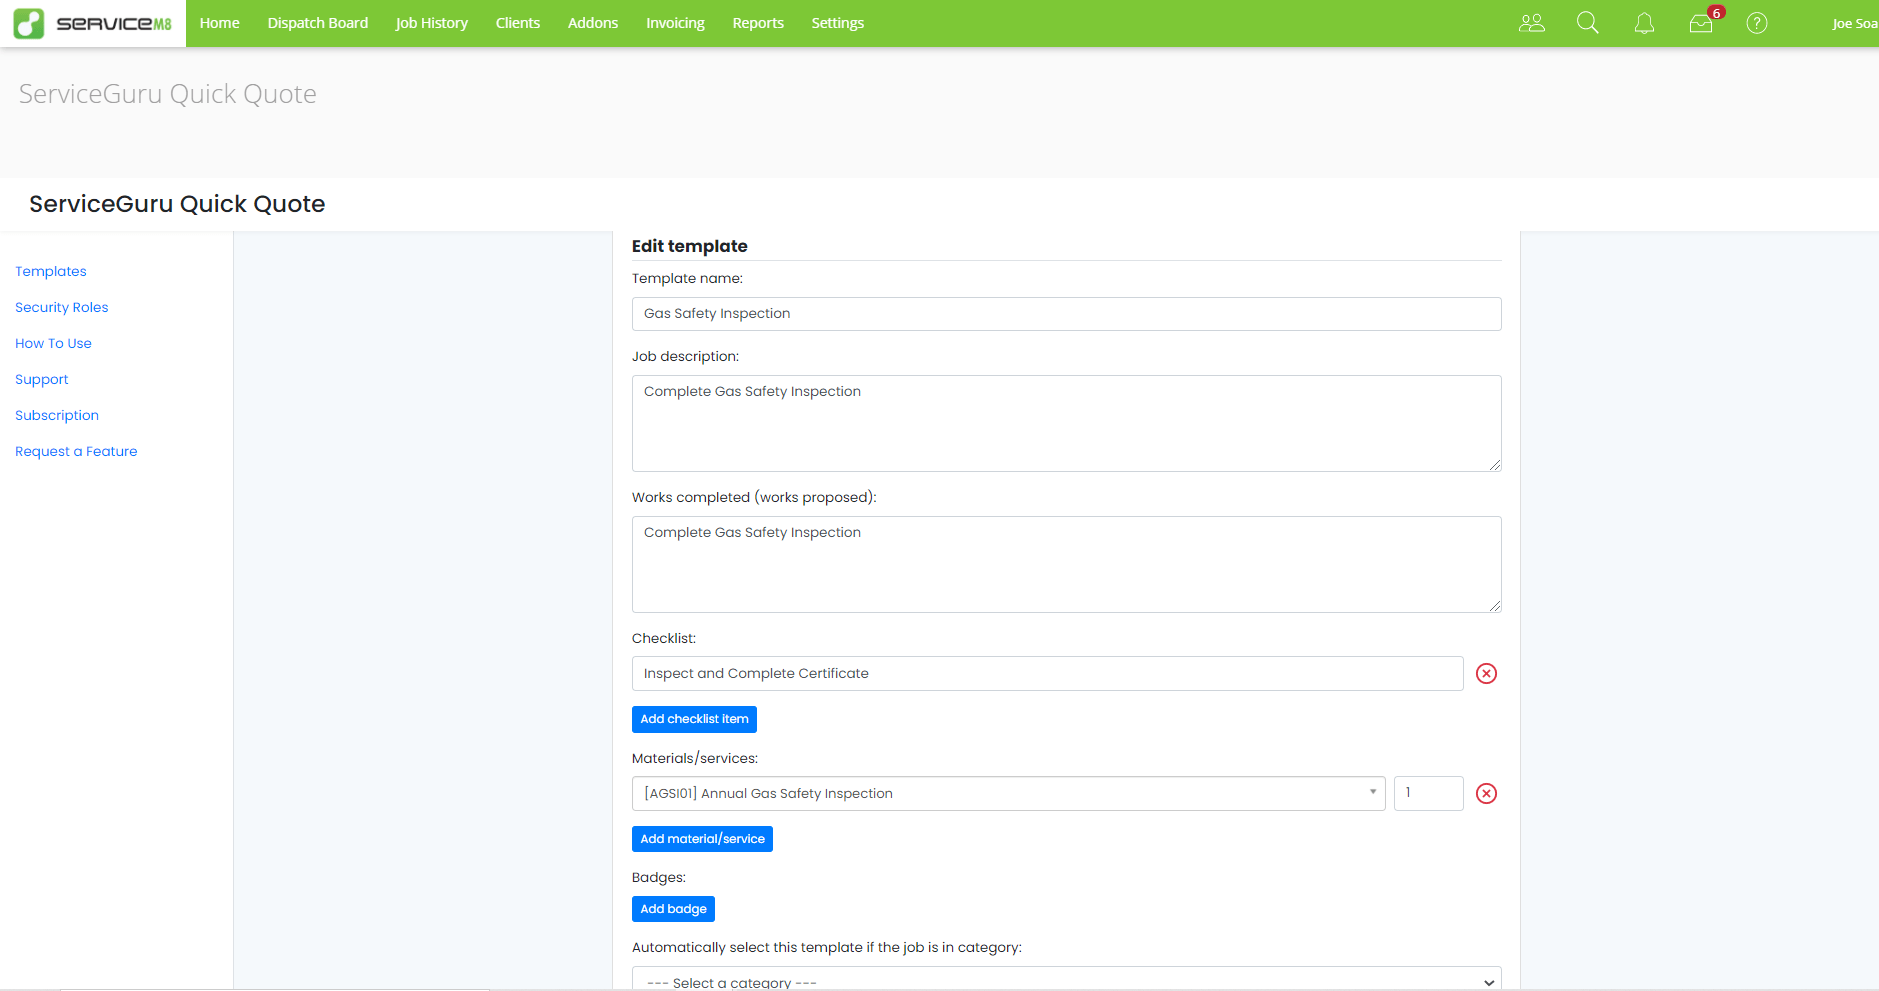Open Security Roles sidebar link
Image resolution: width=1879 pixels, height=991 pixels.
[x=62, y=308]
